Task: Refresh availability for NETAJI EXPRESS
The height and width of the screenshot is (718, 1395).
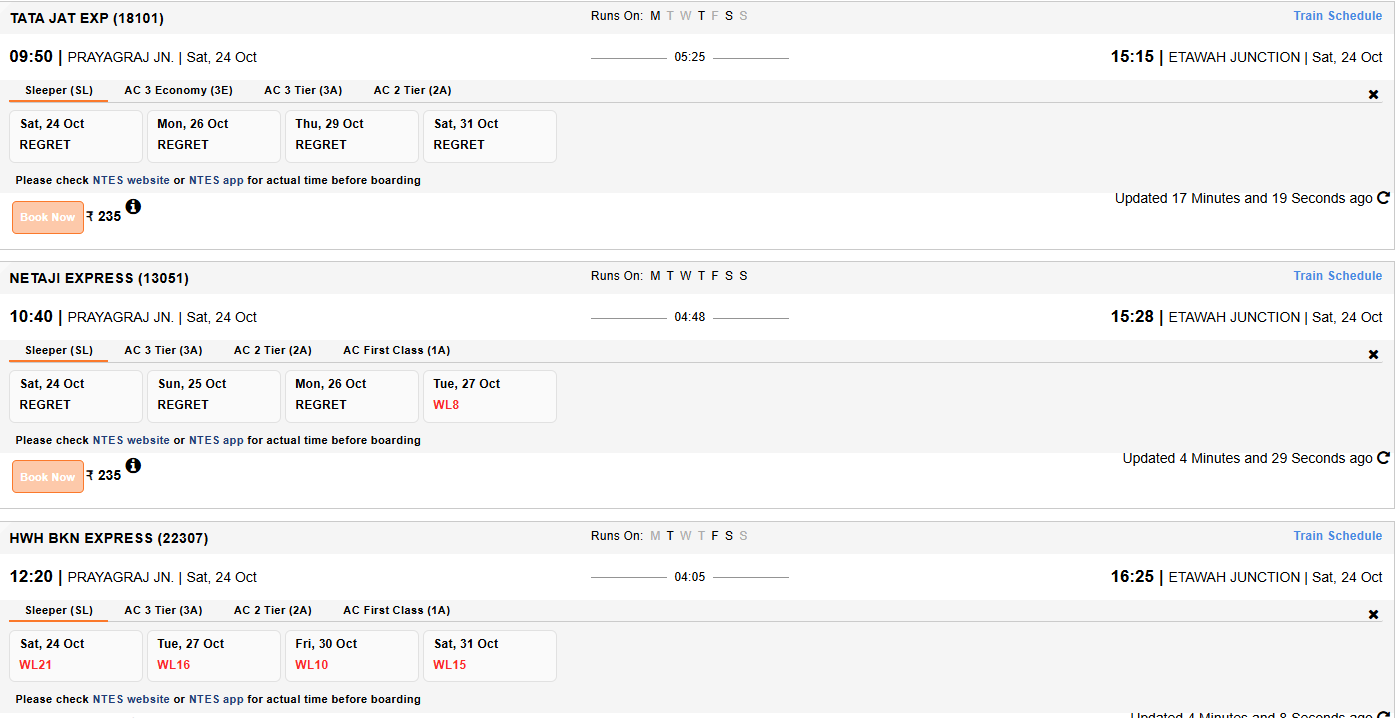Action: [1384, 458]
